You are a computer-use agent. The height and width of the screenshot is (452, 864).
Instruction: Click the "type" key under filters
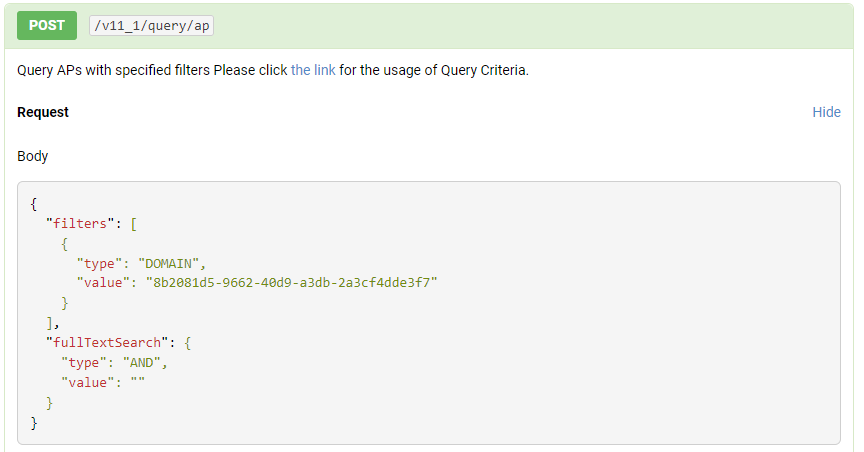click(x=99, y=263)
